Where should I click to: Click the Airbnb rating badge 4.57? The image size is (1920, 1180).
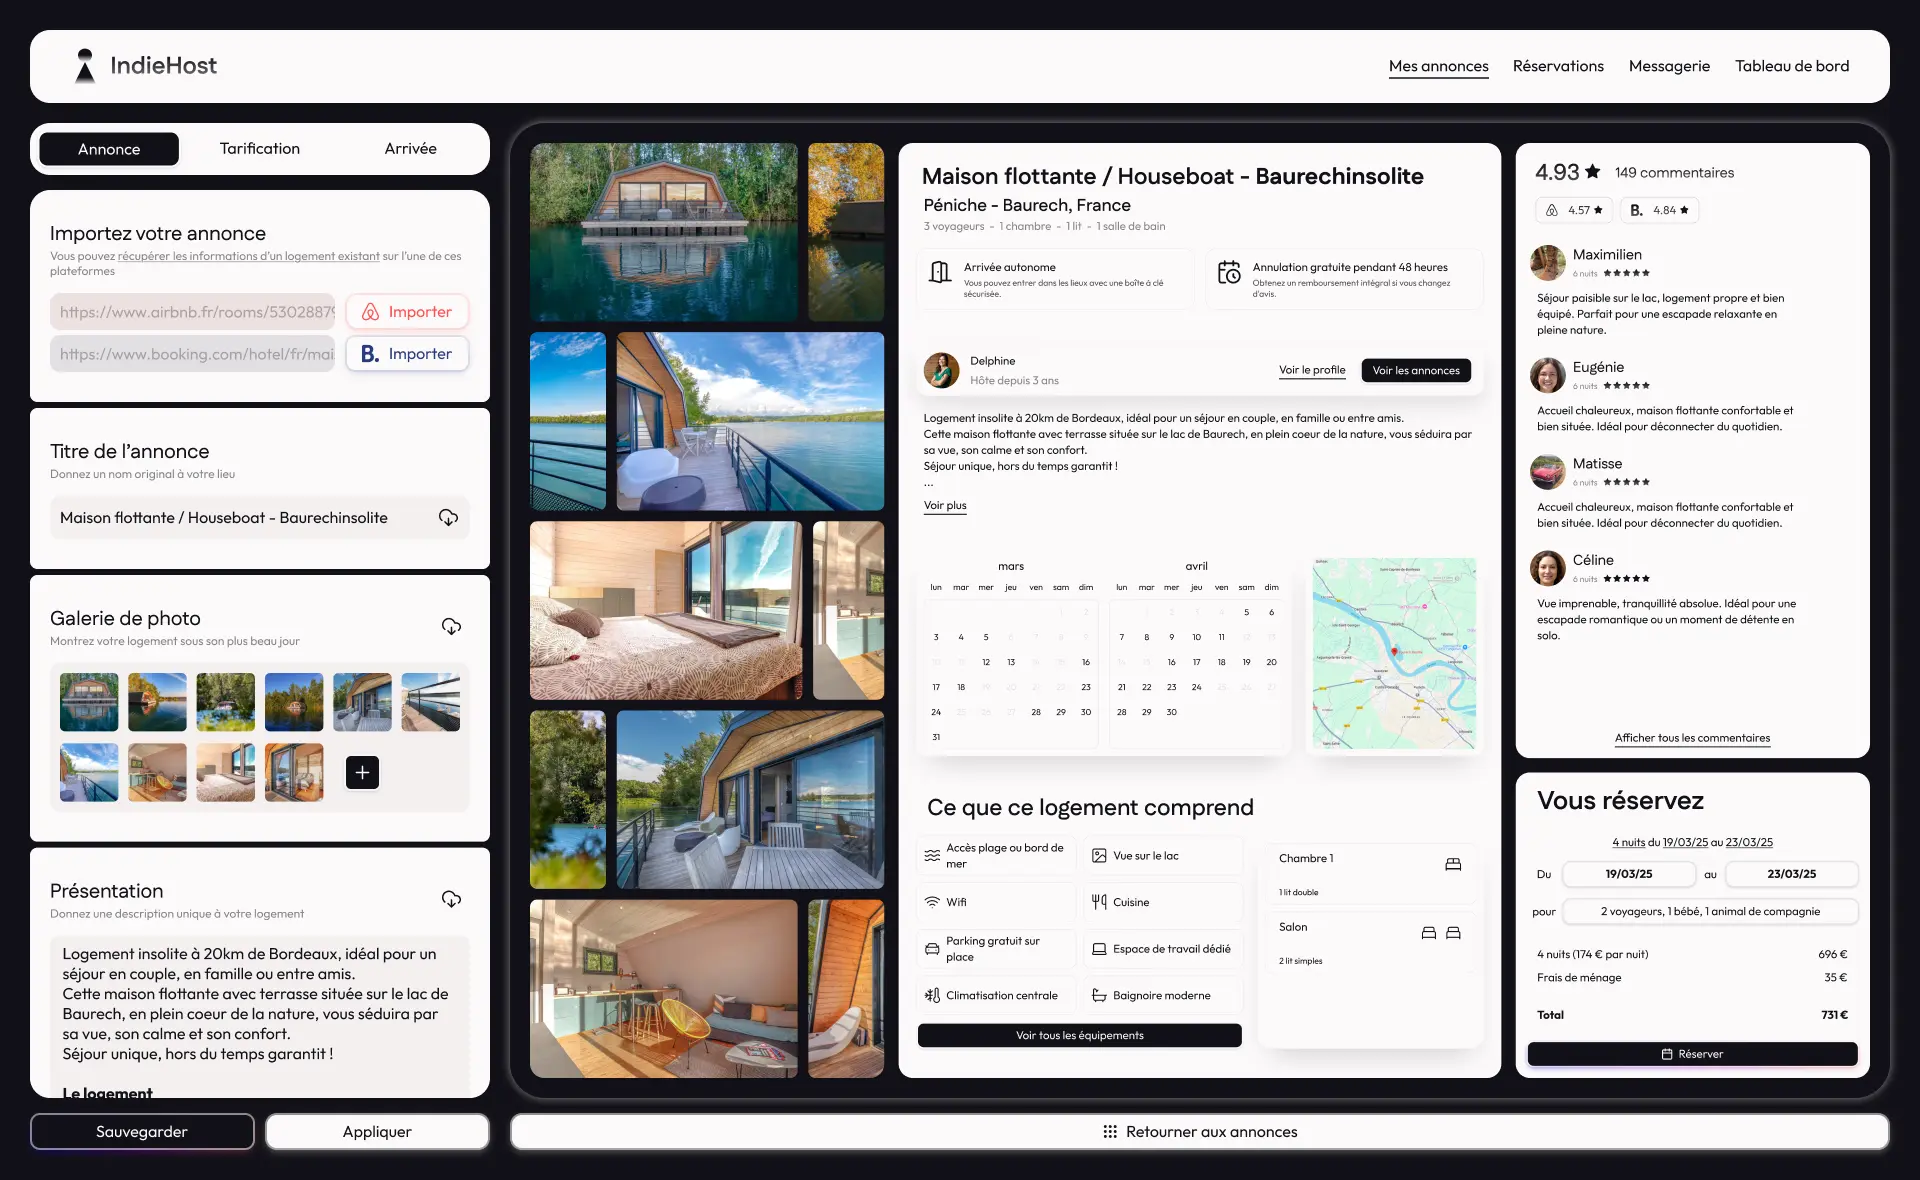[x=1574, y=210]
